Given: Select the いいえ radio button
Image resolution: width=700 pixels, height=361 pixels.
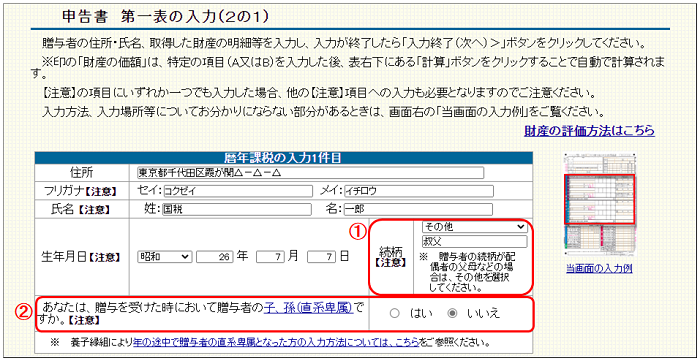Looking at the screenshot, I should pyautogui.click(x=452, y=314).
